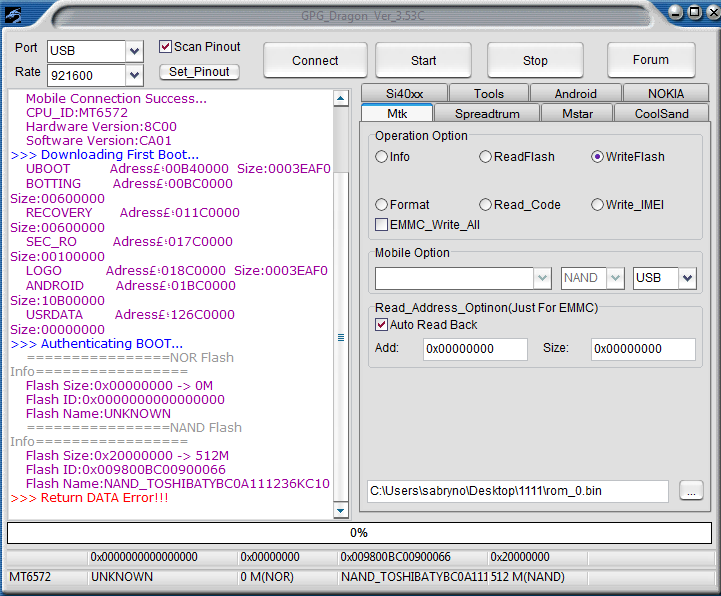Click the 'Authenticating BOOT...' log line

pos(97,344)
